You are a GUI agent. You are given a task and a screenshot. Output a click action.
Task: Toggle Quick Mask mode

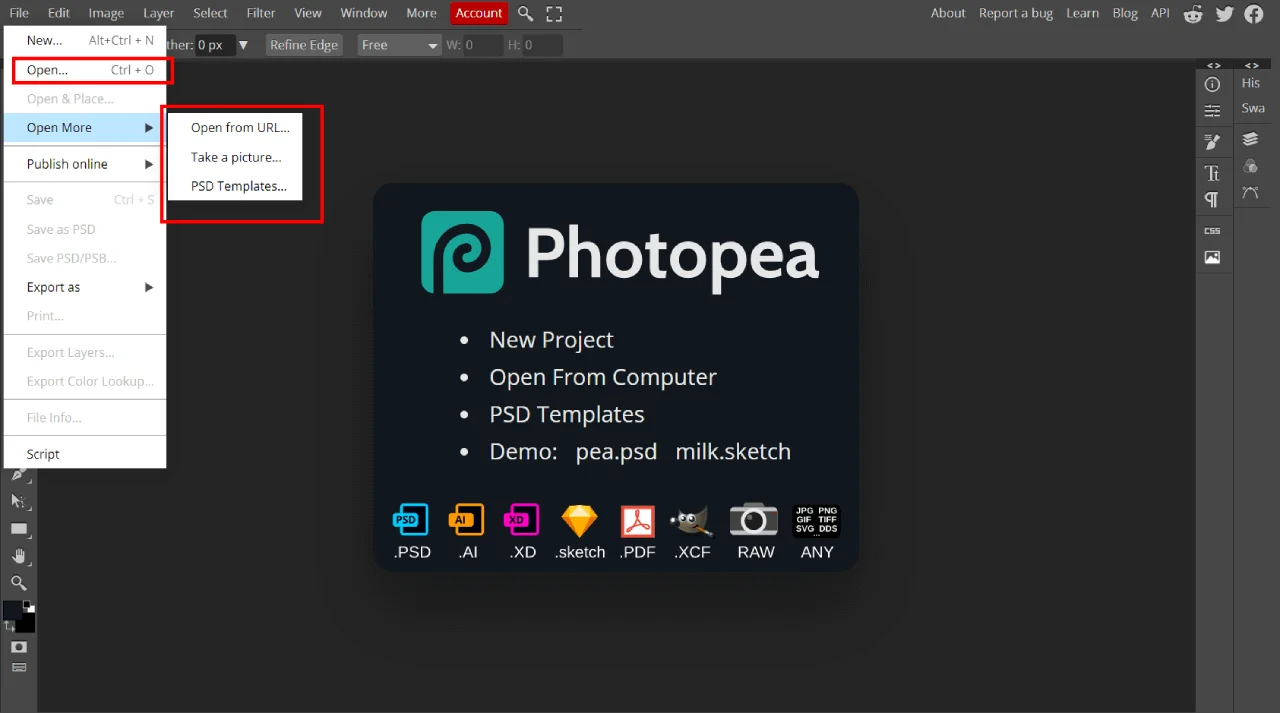tap(18, 647)
